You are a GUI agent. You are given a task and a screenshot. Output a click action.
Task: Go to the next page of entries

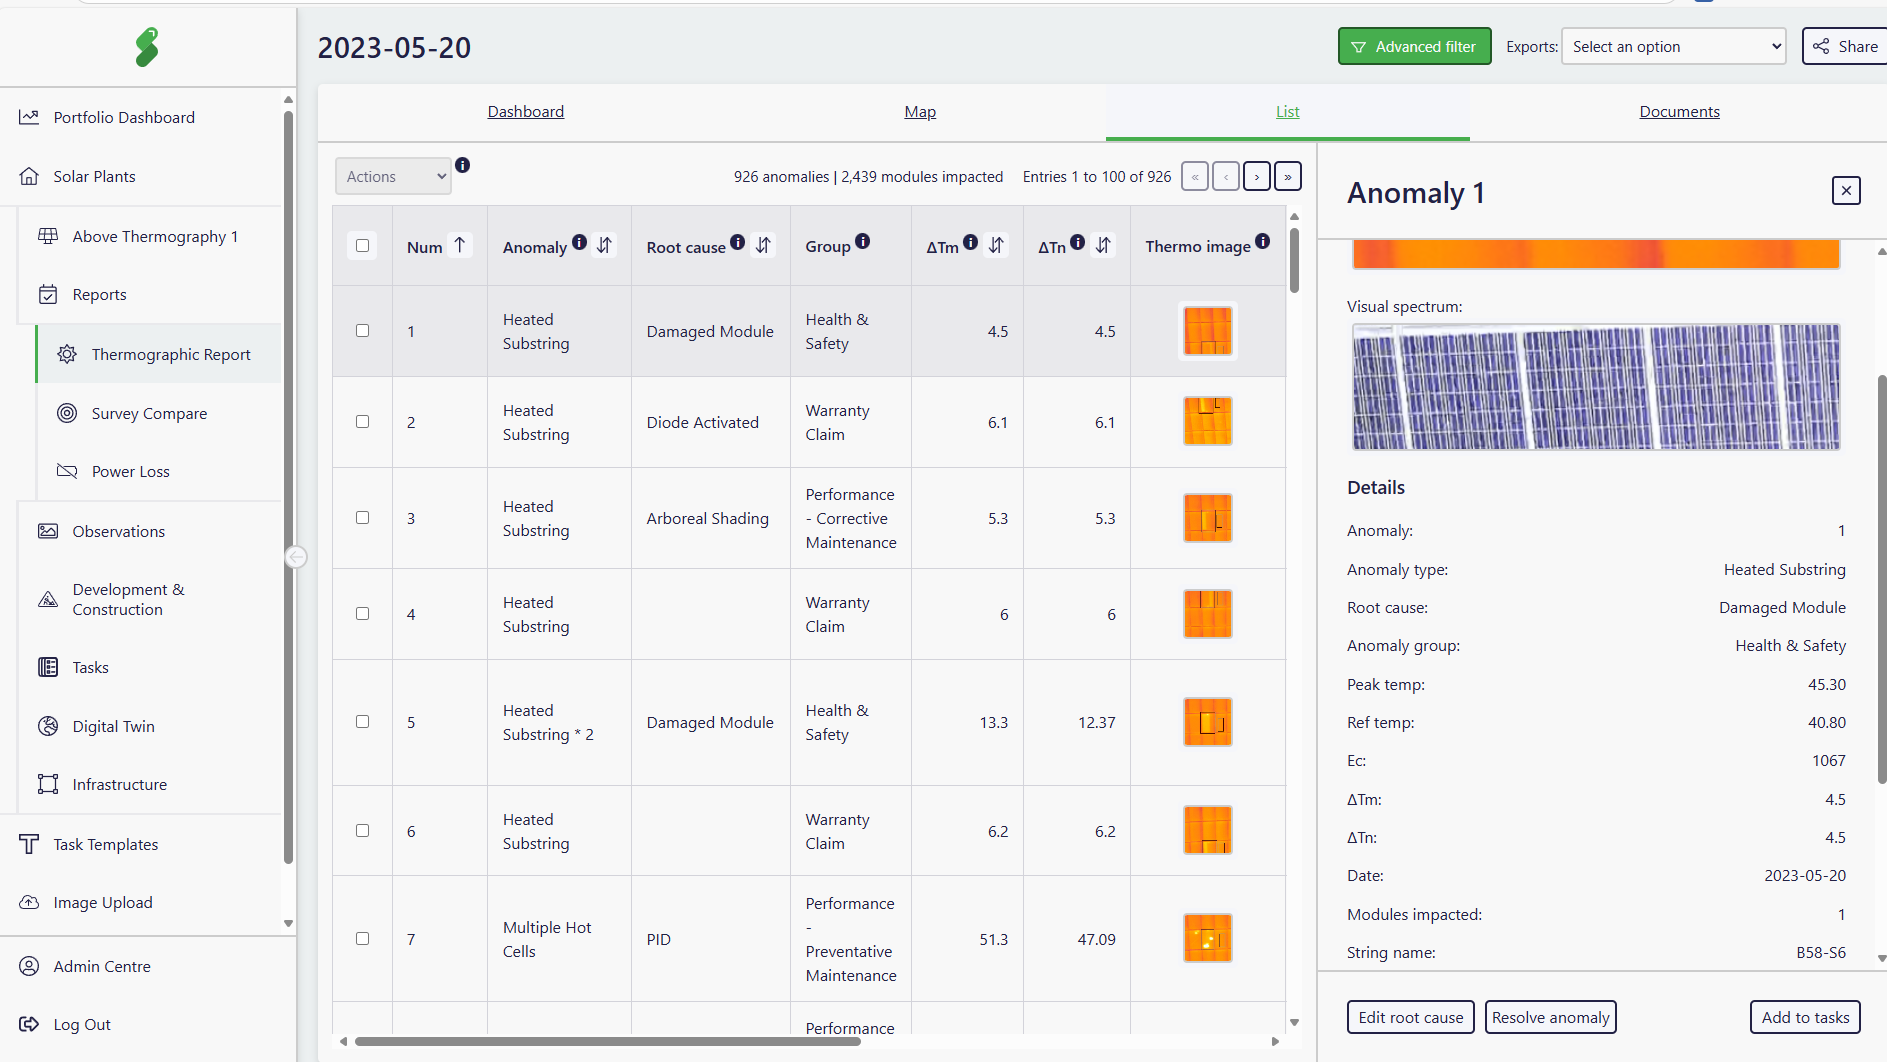click(1257, 177)
